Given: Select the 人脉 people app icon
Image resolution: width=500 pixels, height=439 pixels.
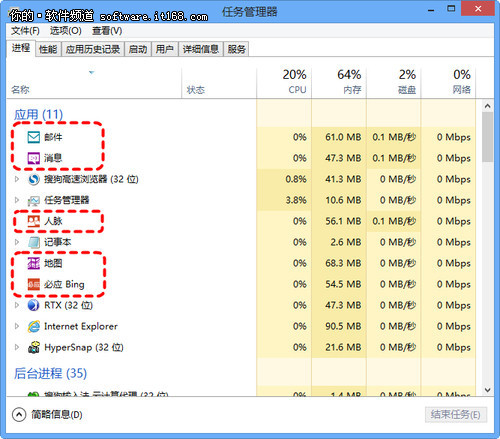Looking at the screenshot, I should [x=34, y=221].
